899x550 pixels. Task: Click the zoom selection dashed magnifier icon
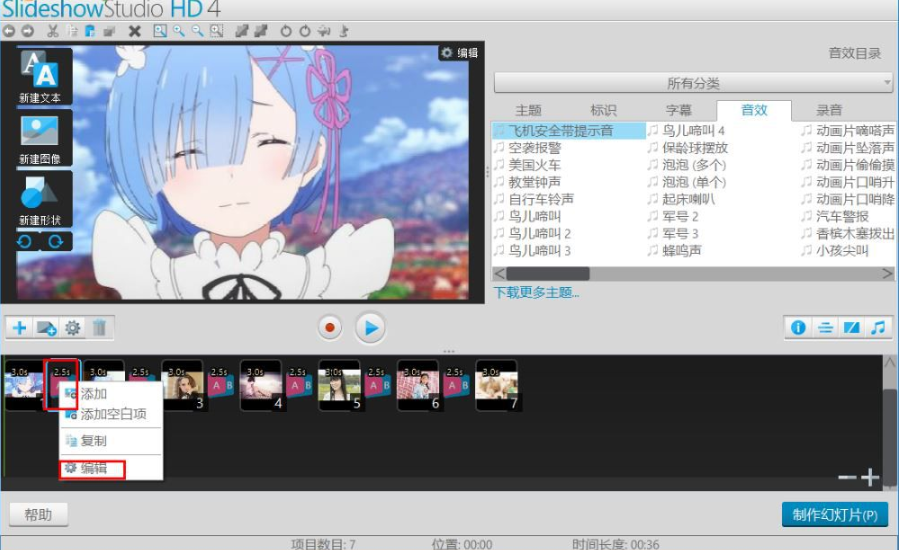click(x=216, y=31)
